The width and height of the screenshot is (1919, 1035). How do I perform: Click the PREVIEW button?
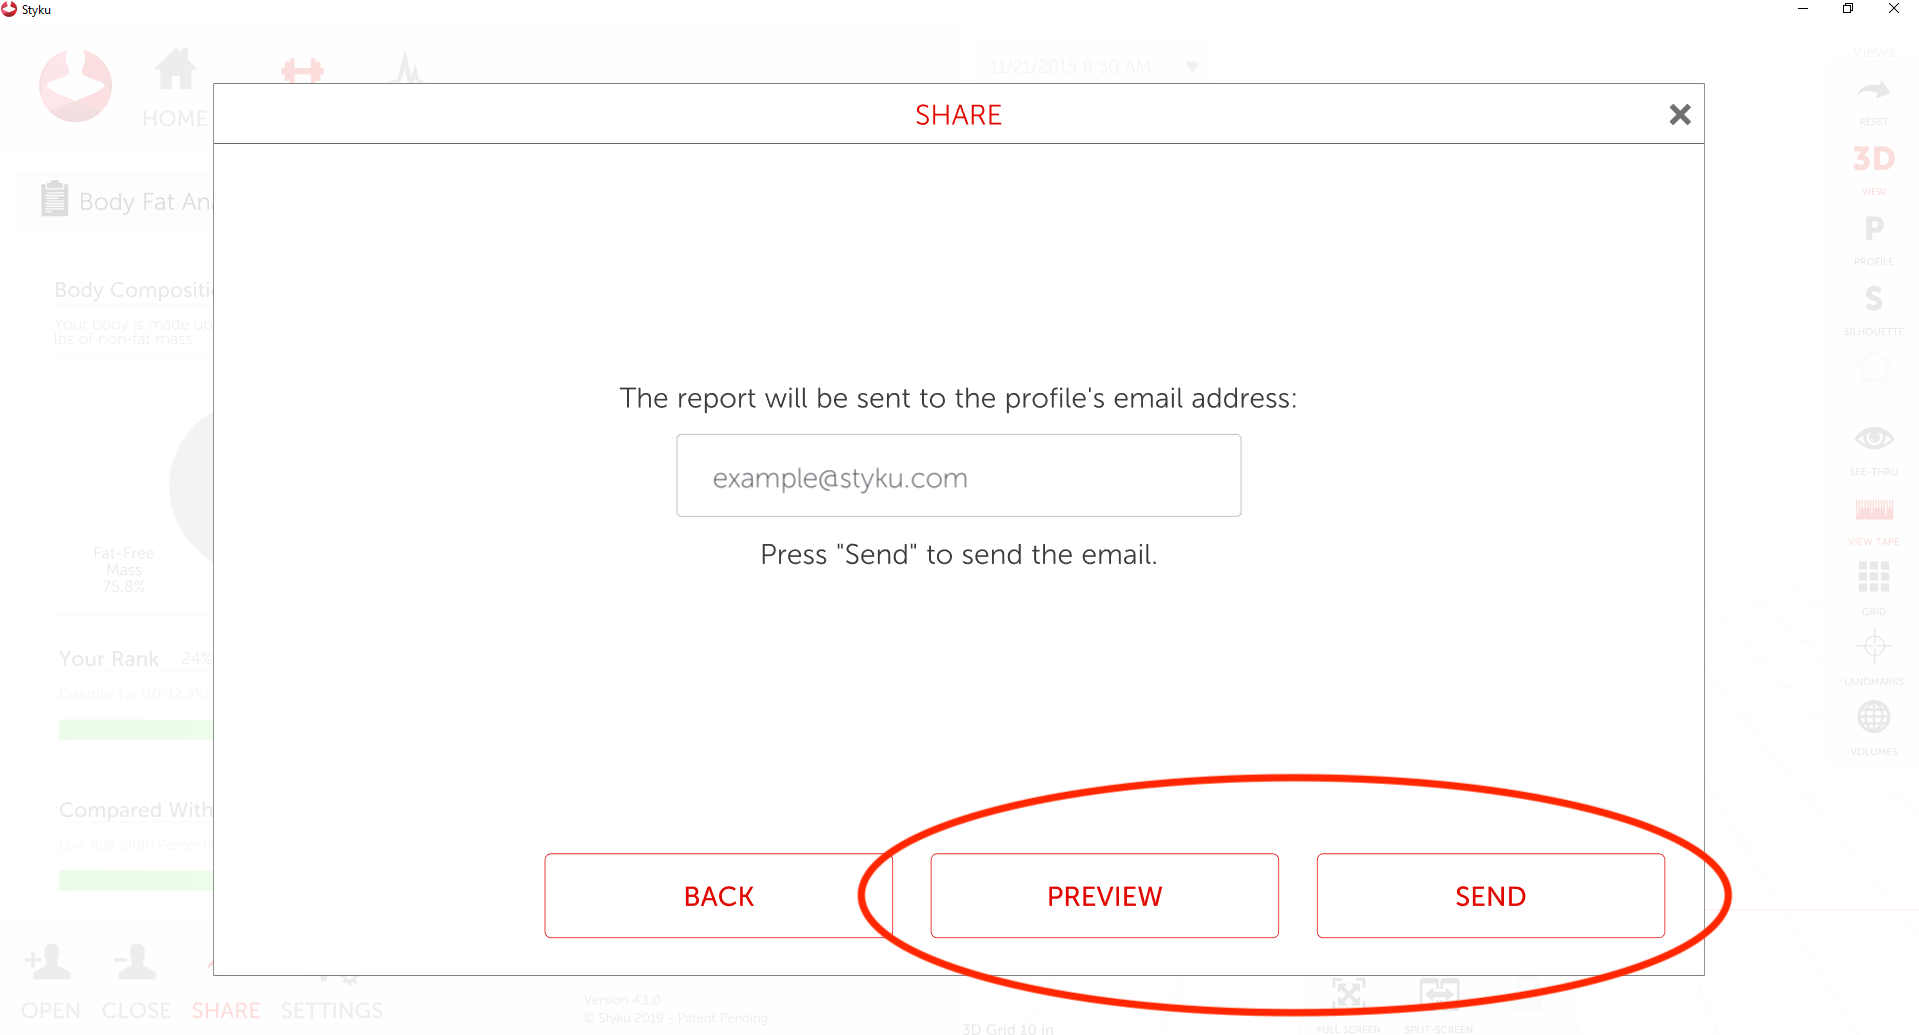pyautogui.click(x=1104, y=896)
